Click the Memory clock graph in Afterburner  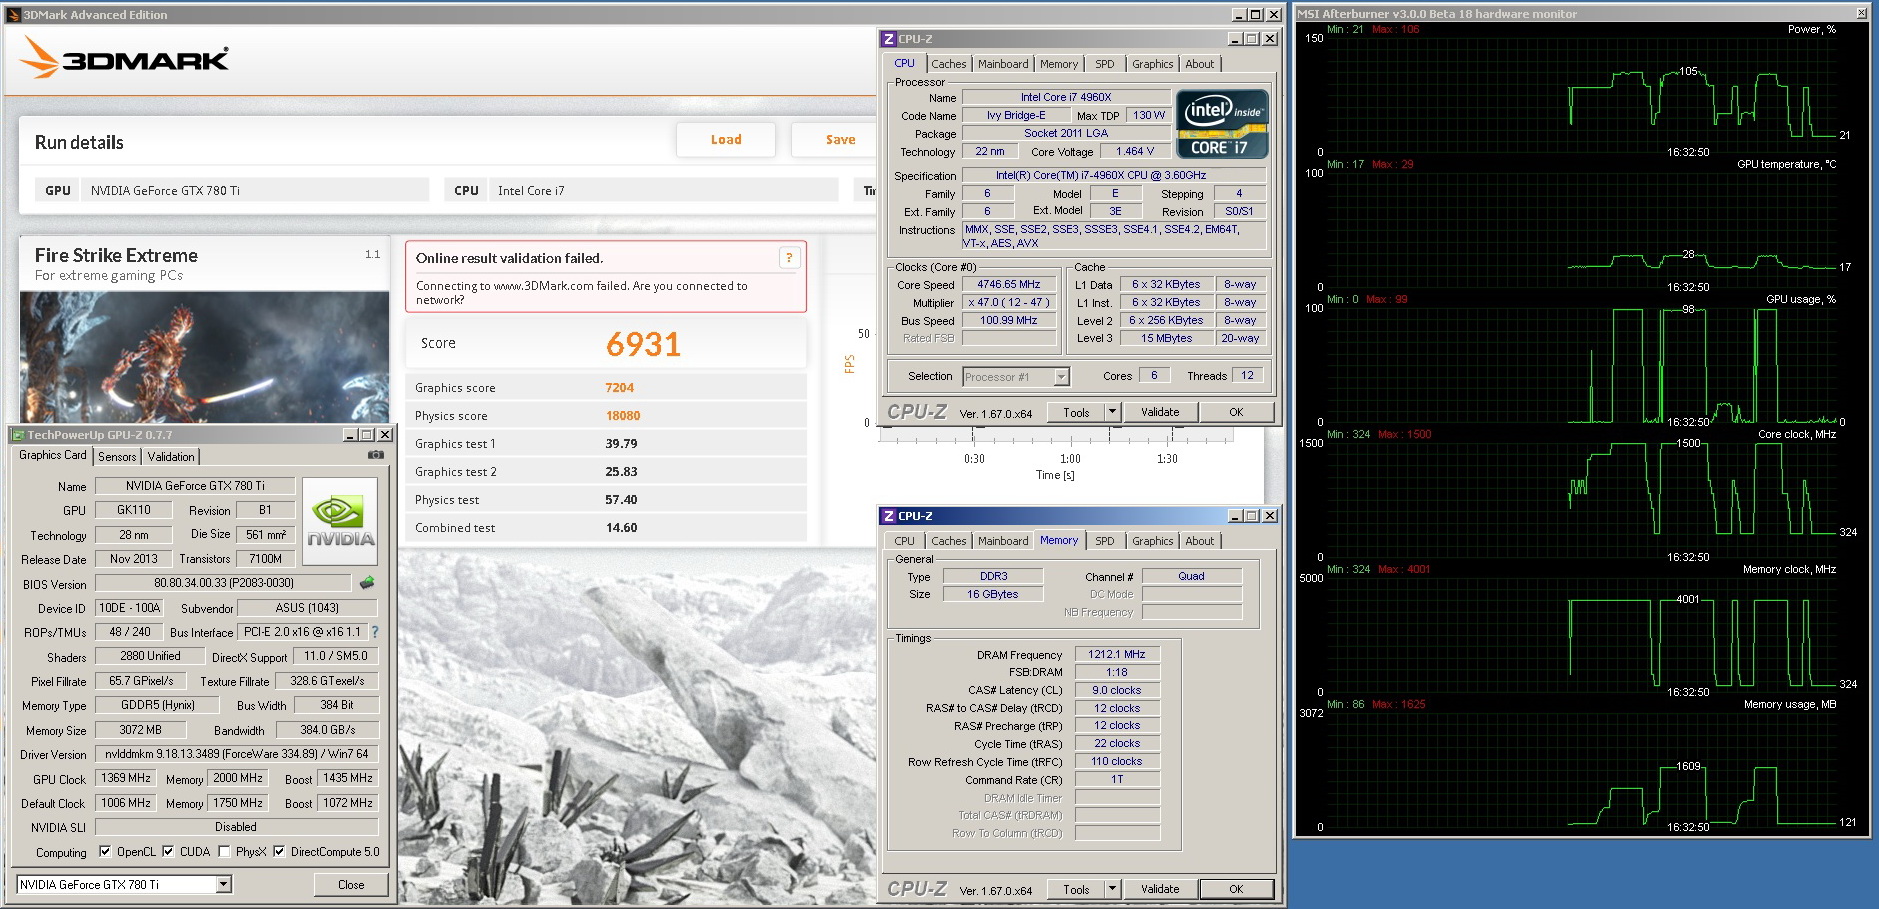point(1582,635)
